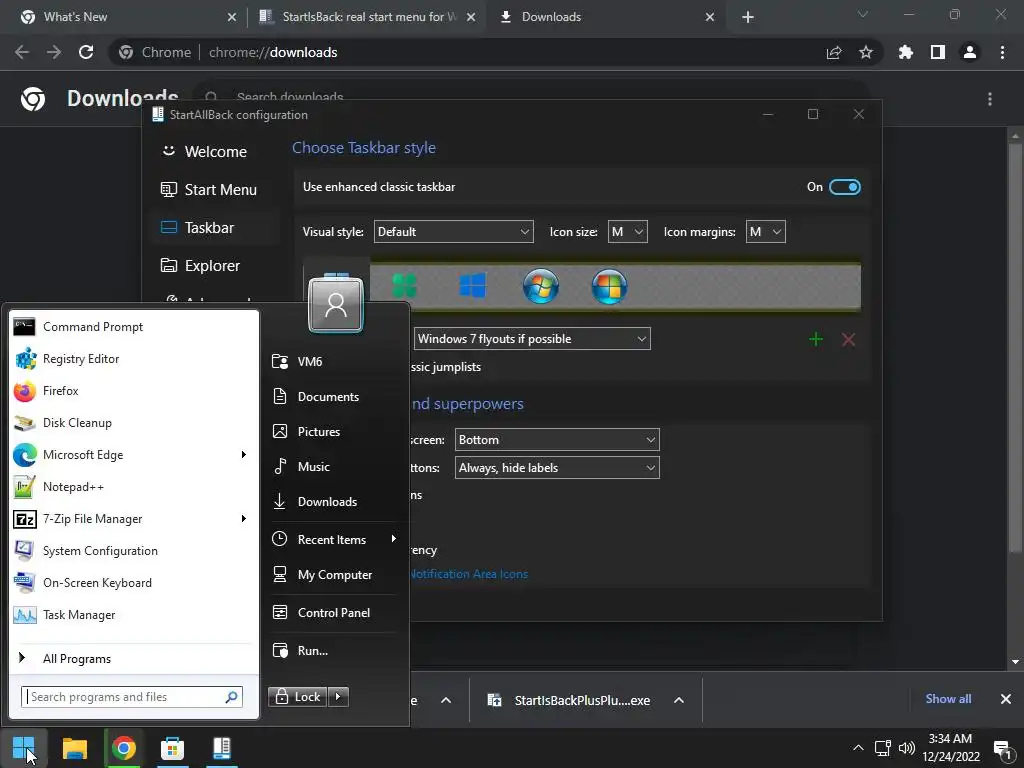The width and height of the screenshot is (1024, 768).
Task: Open StartAllBack taskbar icon
Action: click(222, 748)
